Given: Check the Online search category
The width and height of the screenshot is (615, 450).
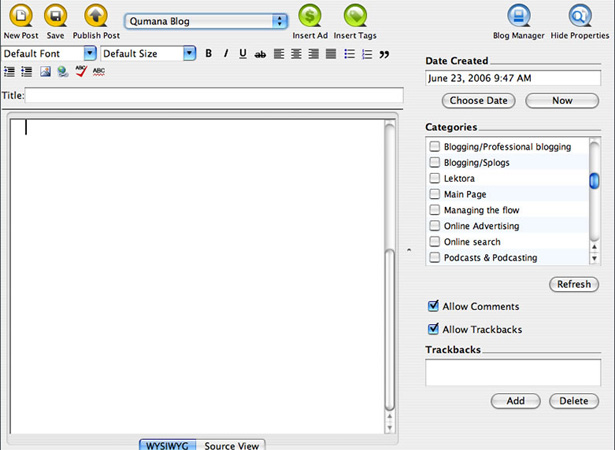Looking at the screenshot, I should (x=435, y=241).
